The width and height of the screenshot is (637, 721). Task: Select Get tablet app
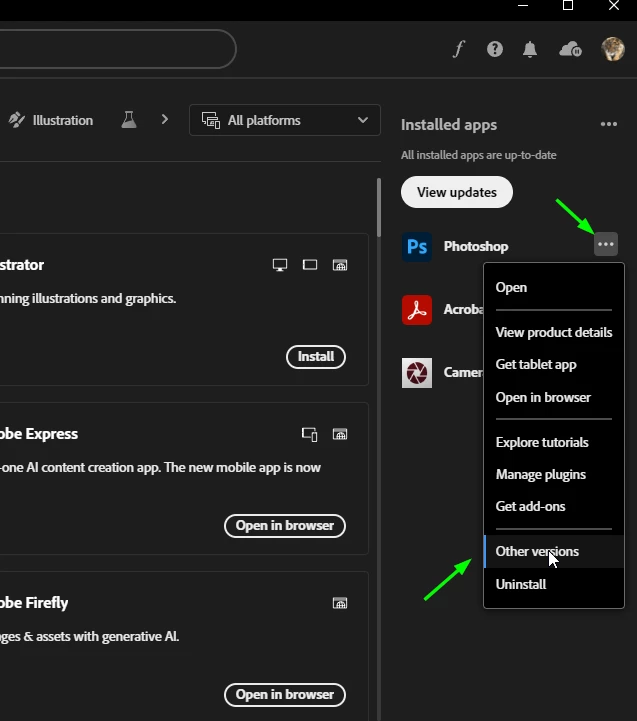click(x=554, y=365)
